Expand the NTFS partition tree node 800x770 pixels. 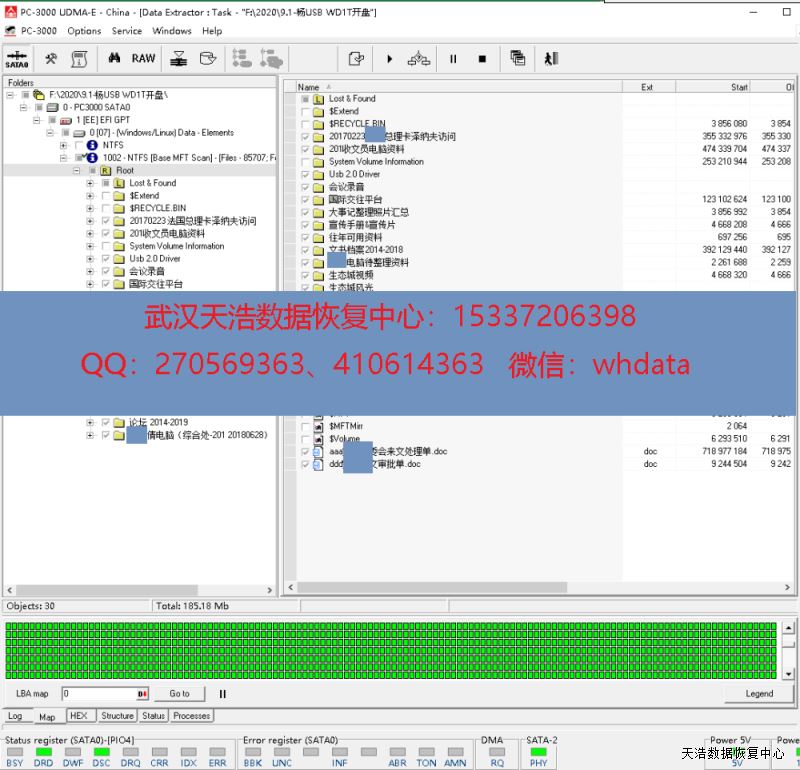(64, 145)
